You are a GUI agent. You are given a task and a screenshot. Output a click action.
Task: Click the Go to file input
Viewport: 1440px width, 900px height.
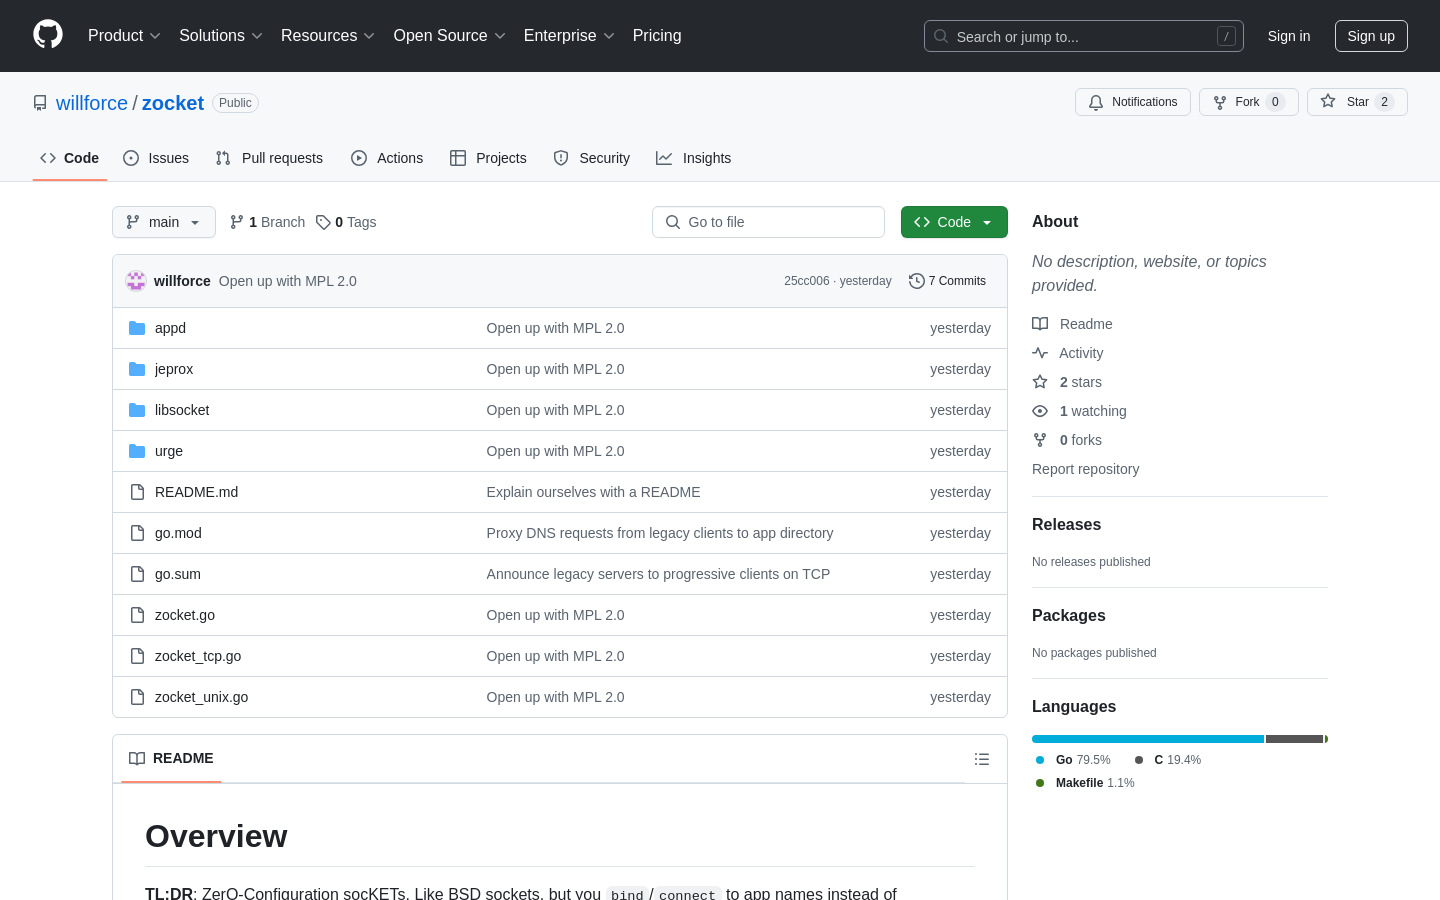(x=768, y=222)
